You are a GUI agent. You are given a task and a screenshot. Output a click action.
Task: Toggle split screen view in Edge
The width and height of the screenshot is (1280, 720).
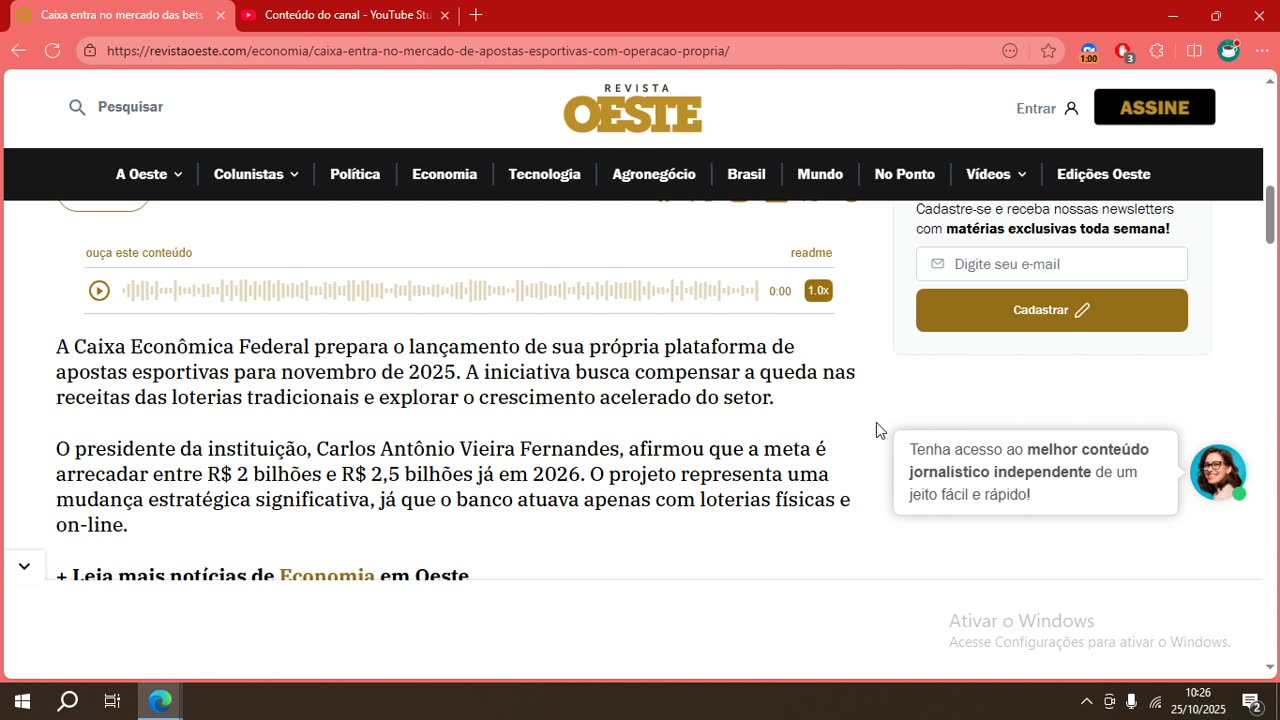(1194, 51)
